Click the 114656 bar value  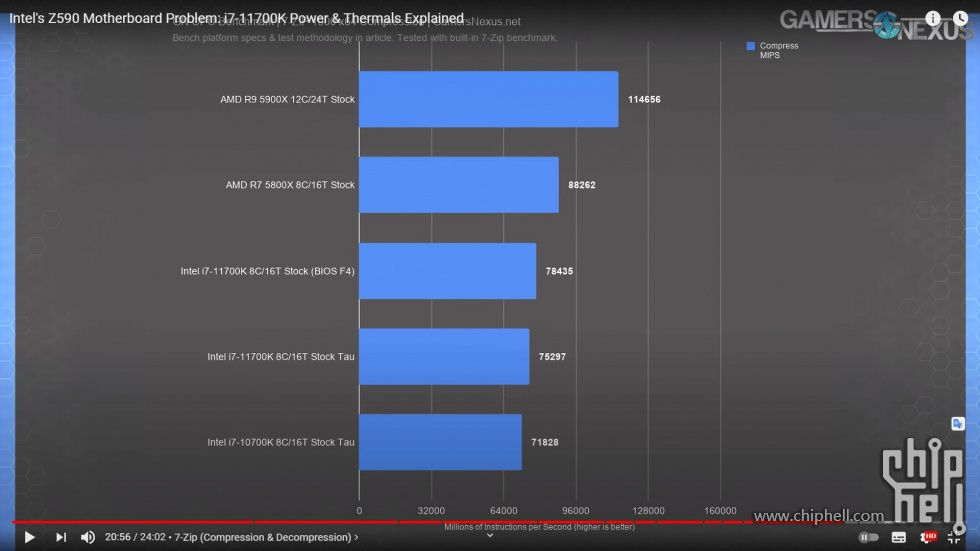[x=644, y=99]
